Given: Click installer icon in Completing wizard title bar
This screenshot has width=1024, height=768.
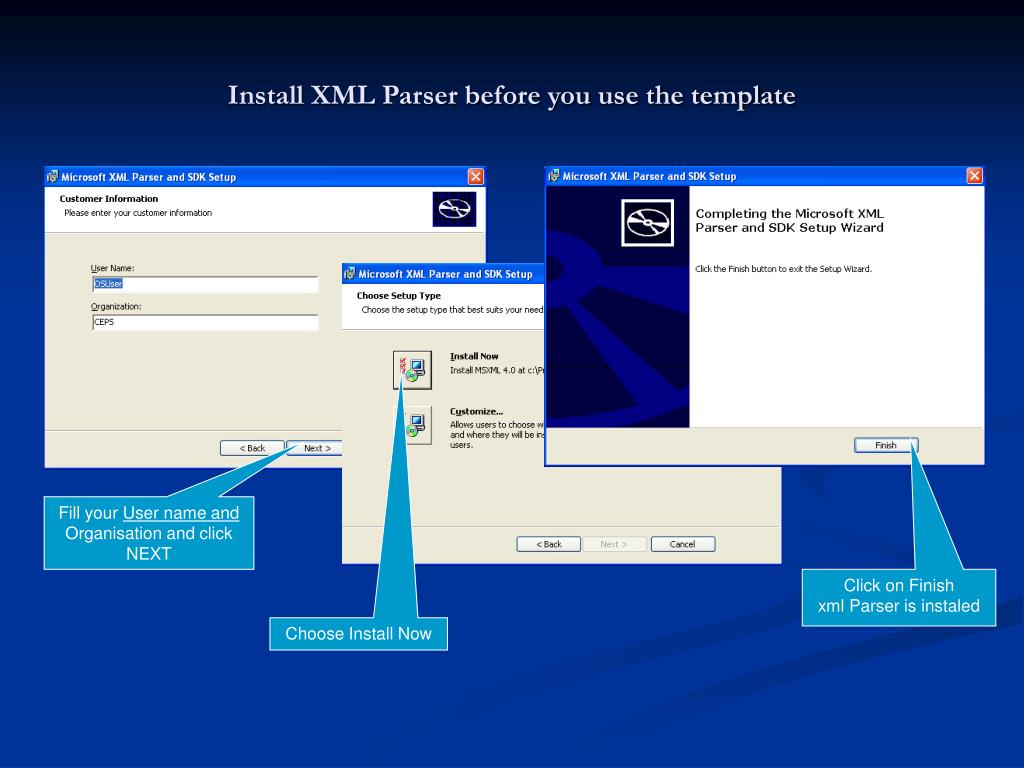Looking at the screenshot, I should click(554, 176).
